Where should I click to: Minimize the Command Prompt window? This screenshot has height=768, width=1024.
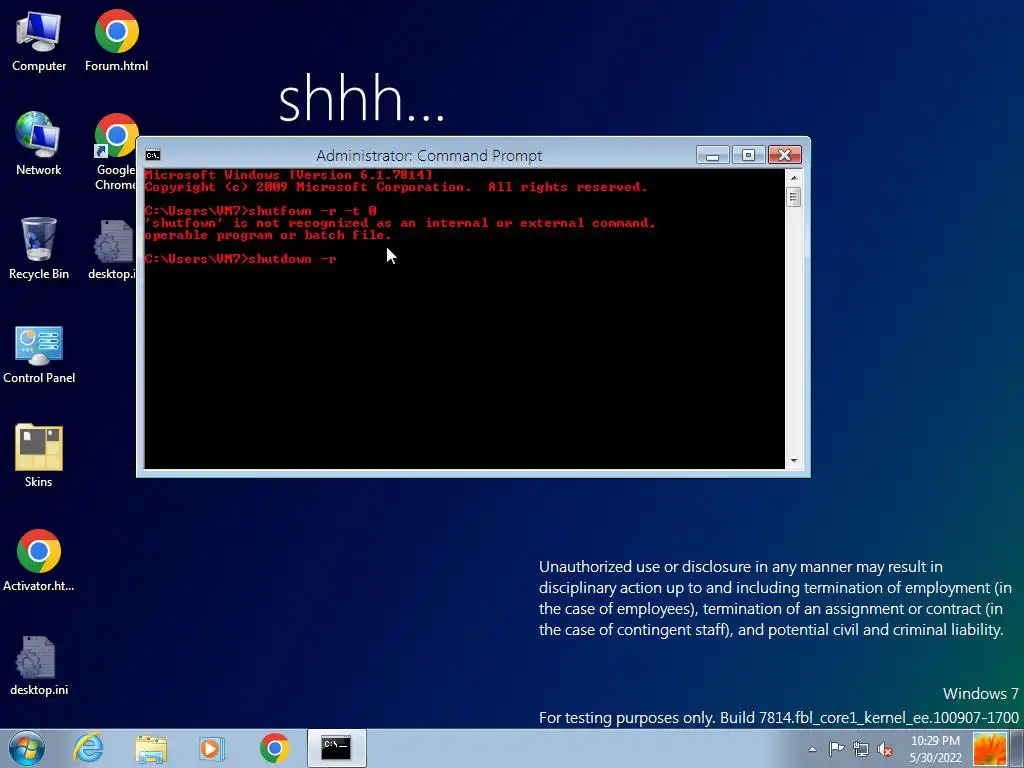[x=712, y=155]
